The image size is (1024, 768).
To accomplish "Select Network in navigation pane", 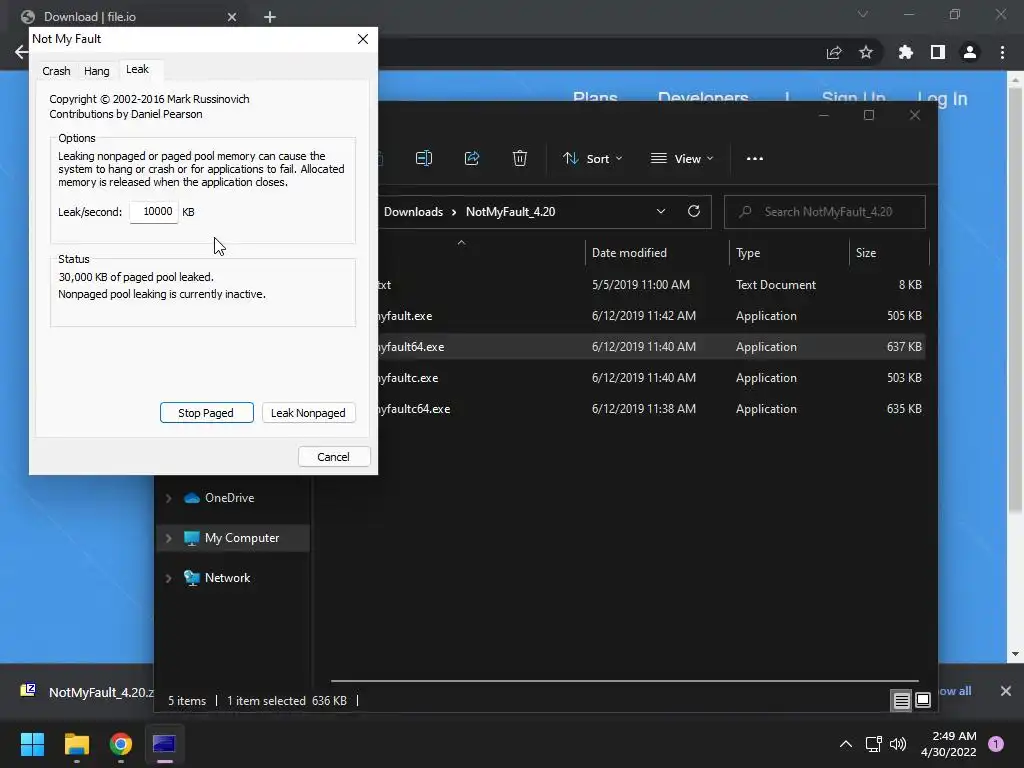I will [227, 578].
